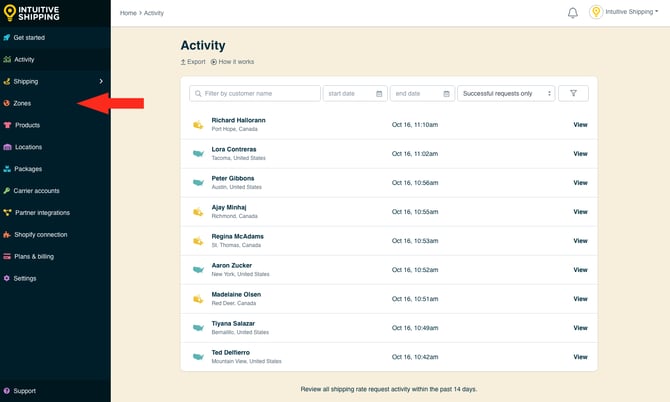Viewport: 670px width, 402px height.
Task: Click the Shopify connection icon
Action: [7, 235]
